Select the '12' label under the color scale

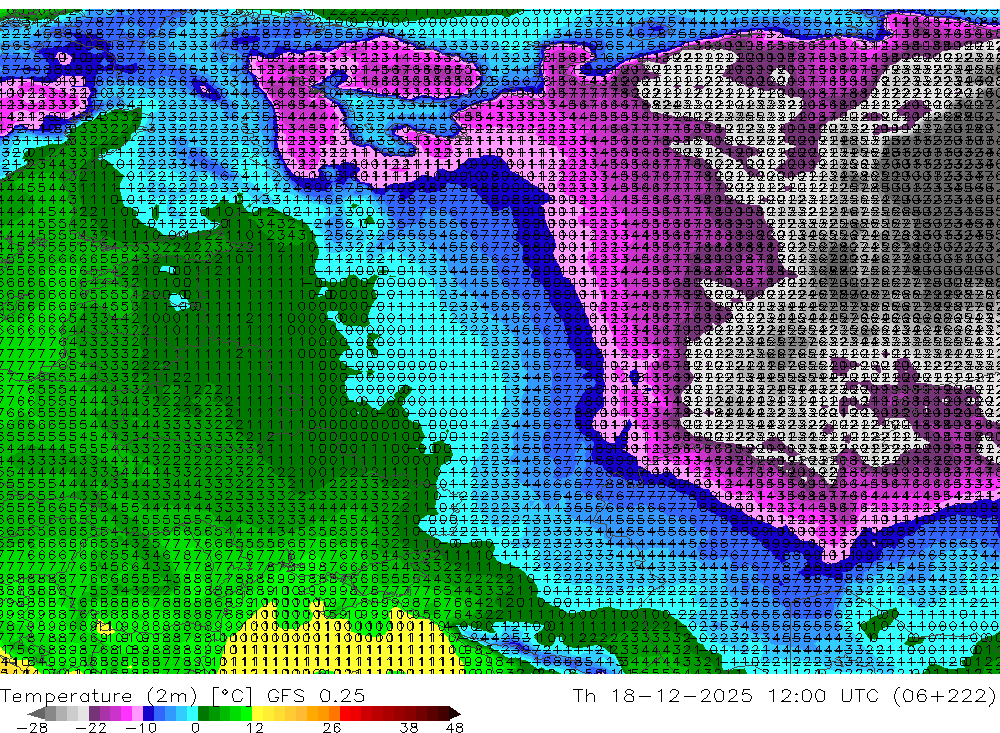[x=255, y=727]
